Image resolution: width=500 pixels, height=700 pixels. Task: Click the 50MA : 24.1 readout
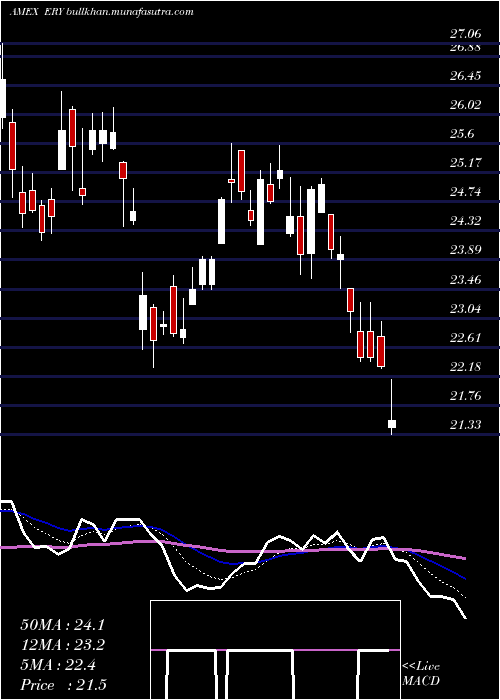[x=62, y=625]
